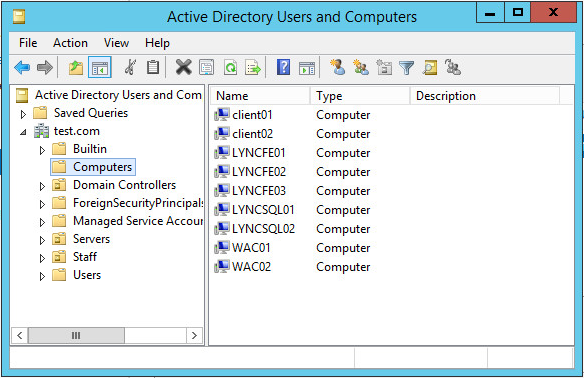This screenshot has height=378, width=584.
Task: Click the WAC02 computer icon
Action: pyautogui.click(x=222, y=266)
